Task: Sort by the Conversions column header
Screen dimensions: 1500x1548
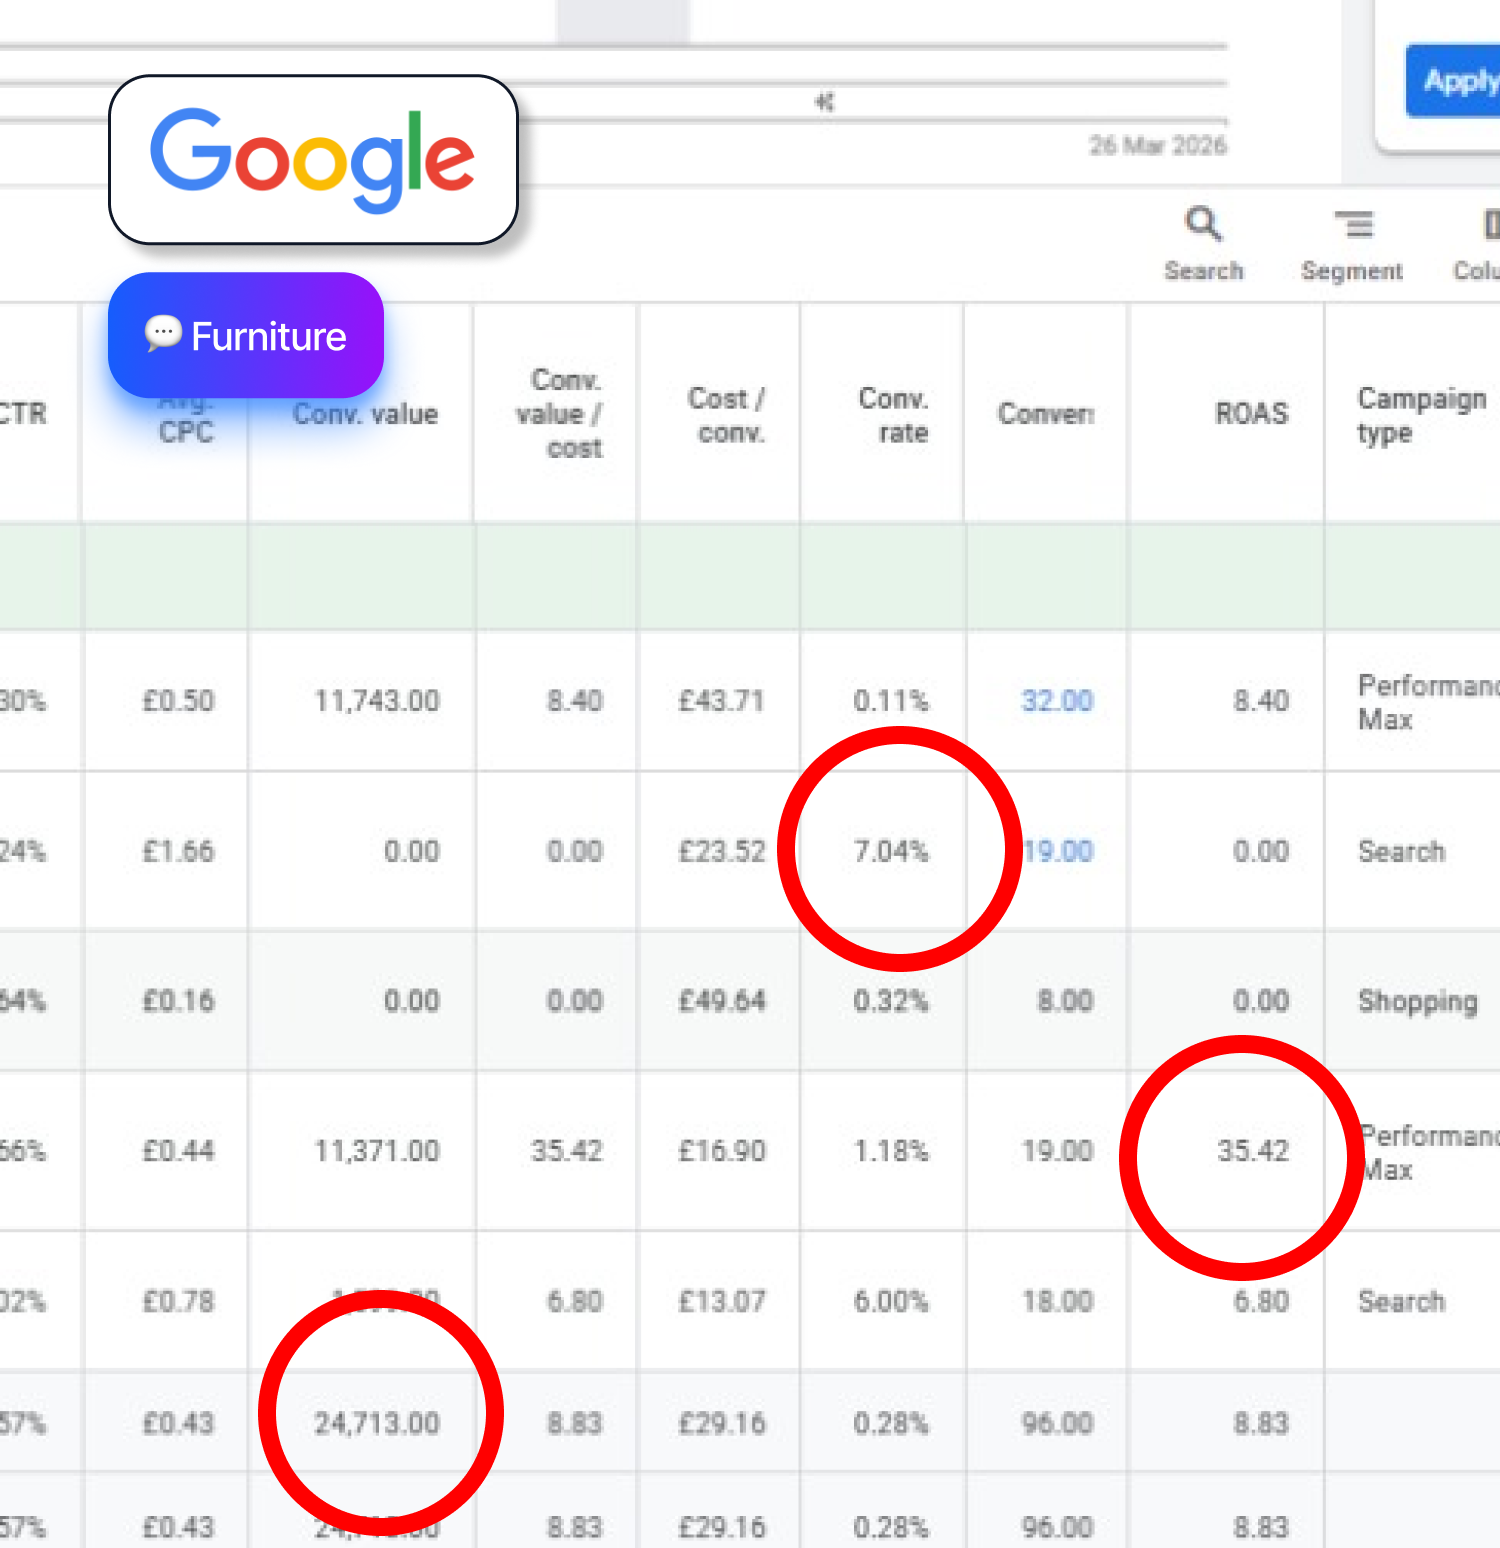Action: (x=1046, y=414)
